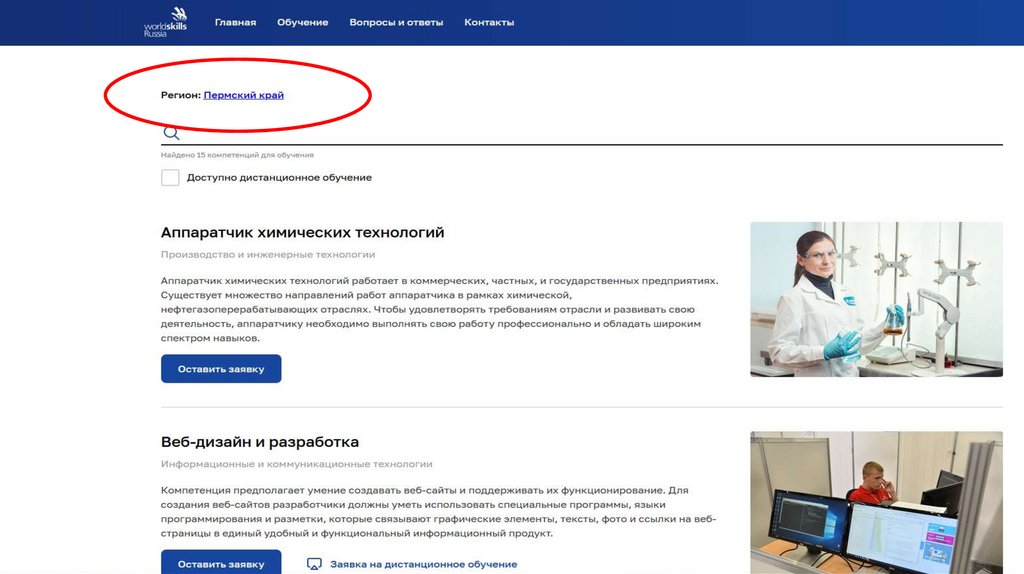
Task: Click Производство и инженерные технологии category text
Action: (x=268, y=255)
